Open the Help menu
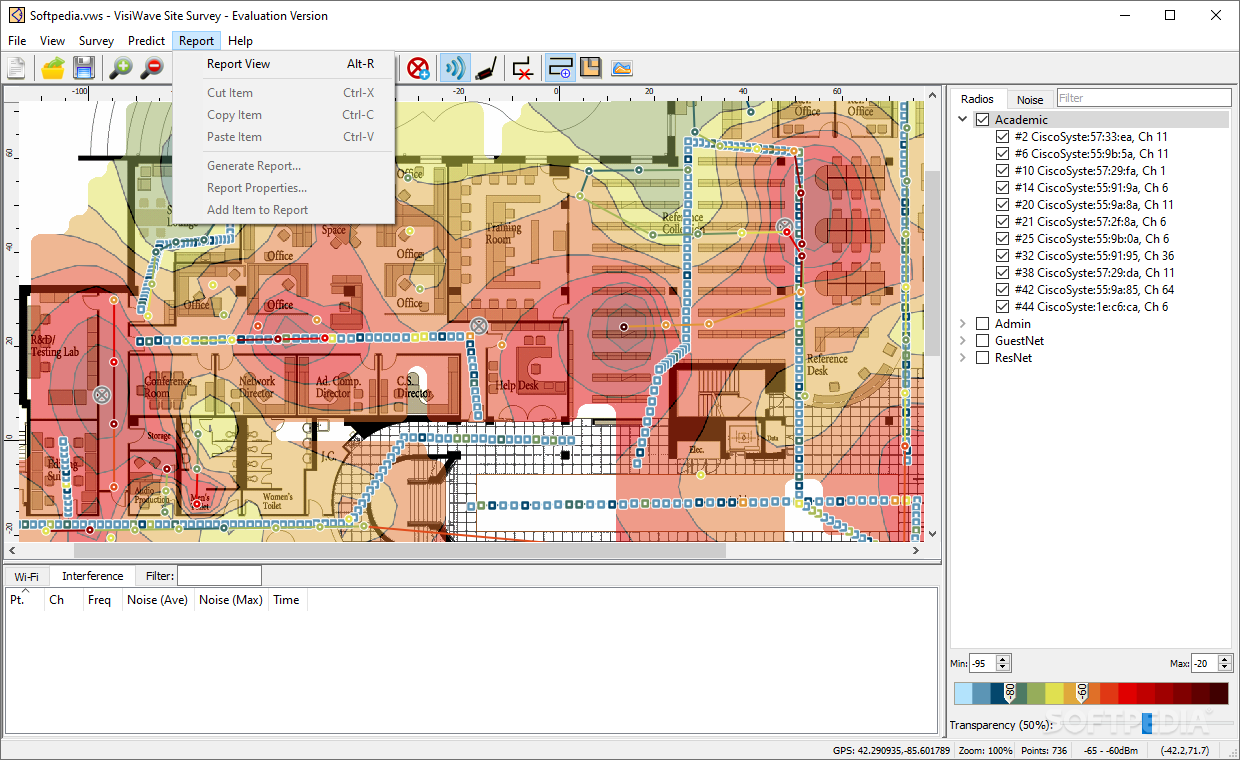 click(240, 41)
